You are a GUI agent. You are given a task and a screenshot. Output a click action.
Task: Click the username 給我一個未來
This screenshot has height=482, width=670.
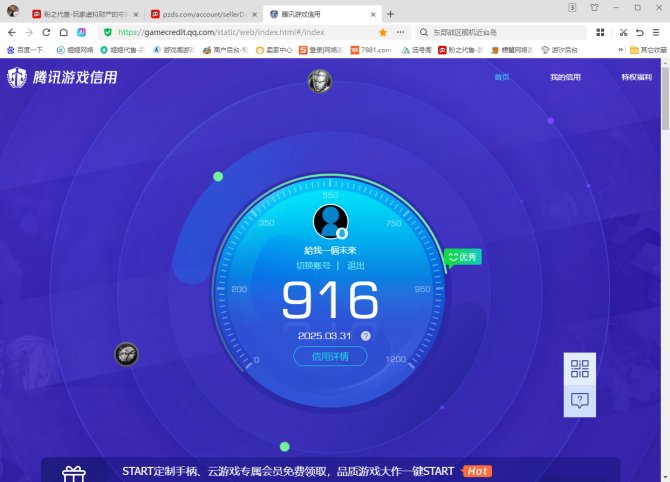click(330, 250)
